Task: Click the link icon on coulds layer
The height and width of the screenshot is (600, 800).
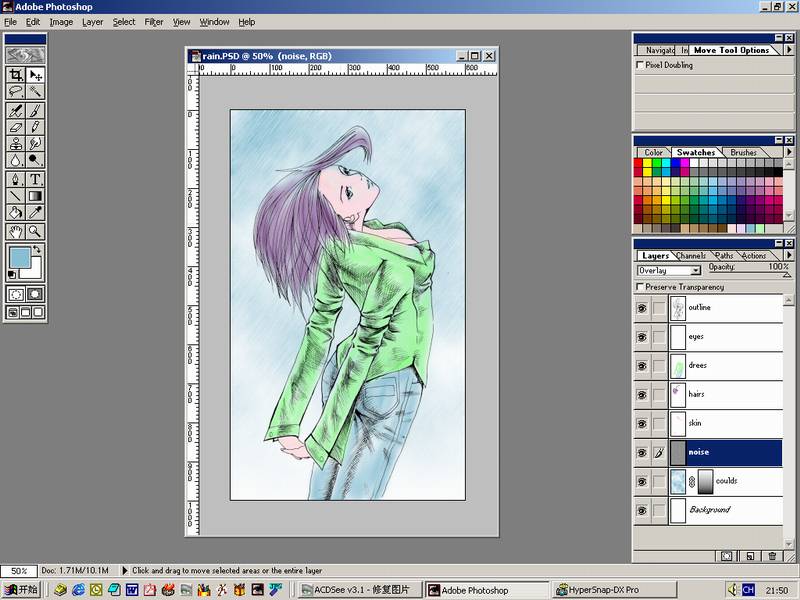Action: (x=692, y=482)
